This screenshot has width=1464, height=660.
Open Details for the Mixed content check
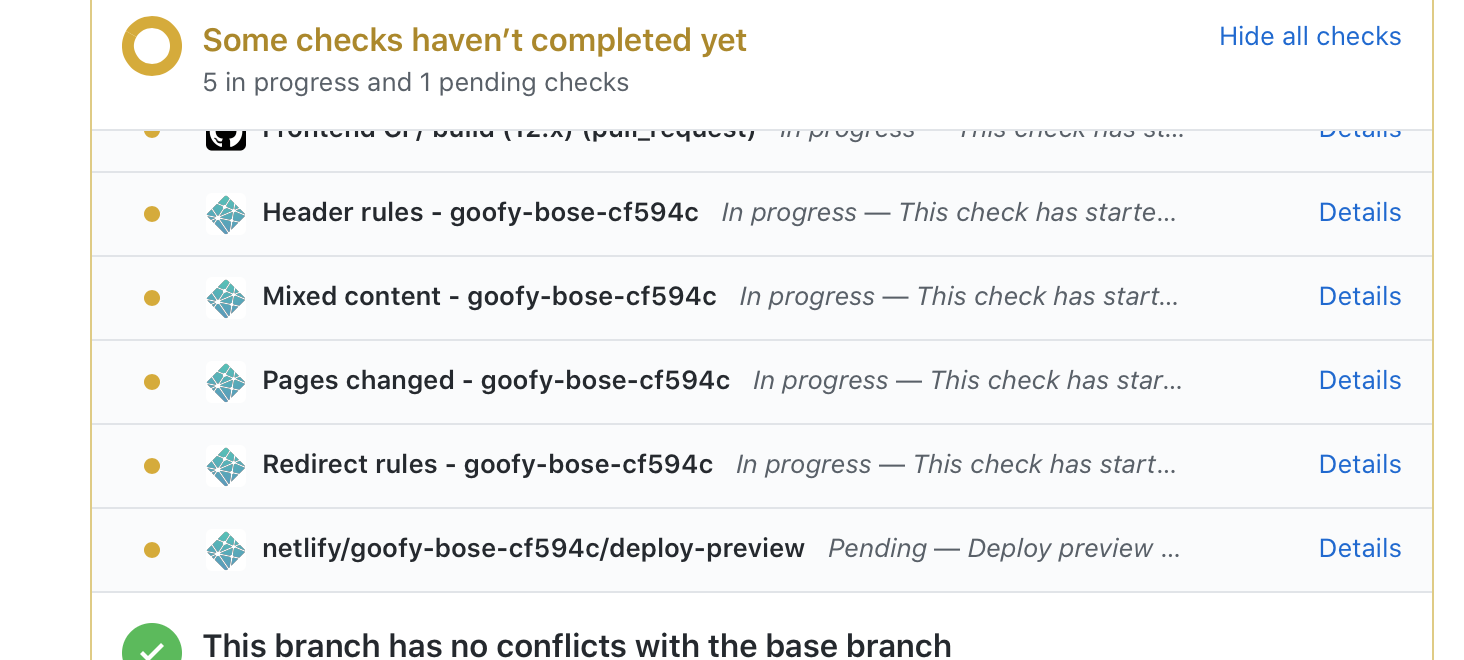point(1360,297)
